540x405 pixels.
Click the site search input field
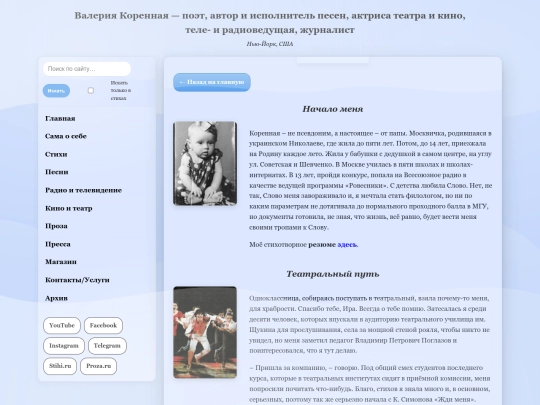87,69
